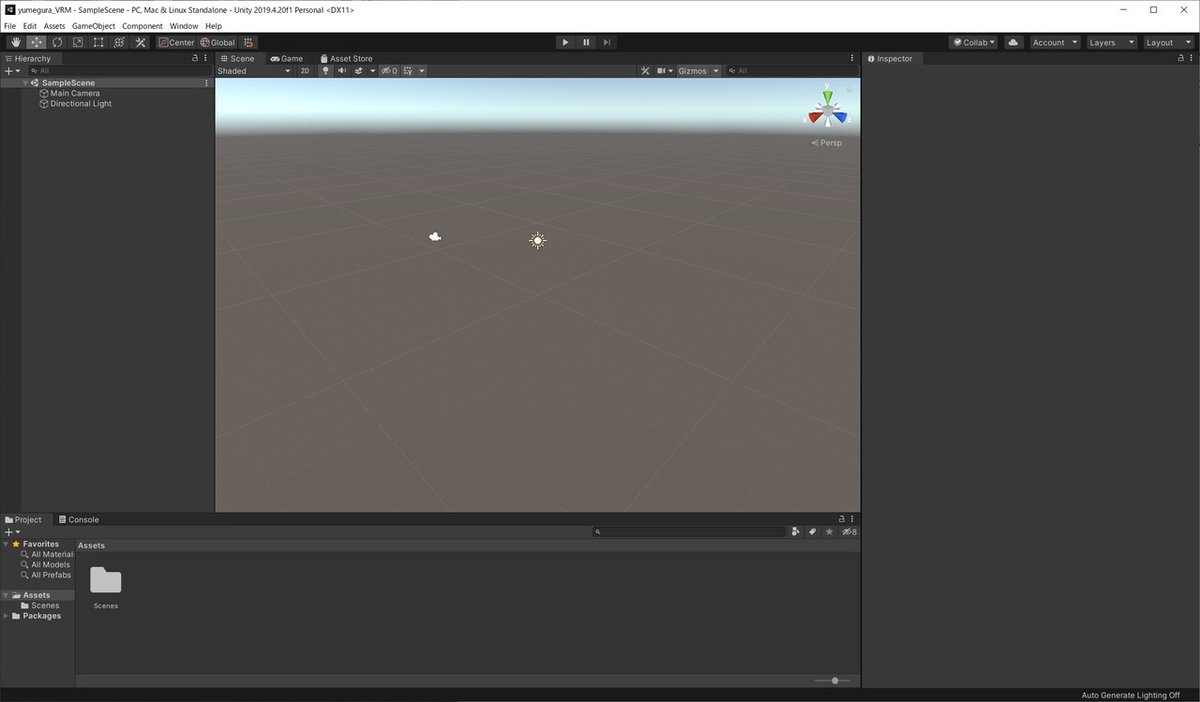Select the Scale tool

pos(78,42)
